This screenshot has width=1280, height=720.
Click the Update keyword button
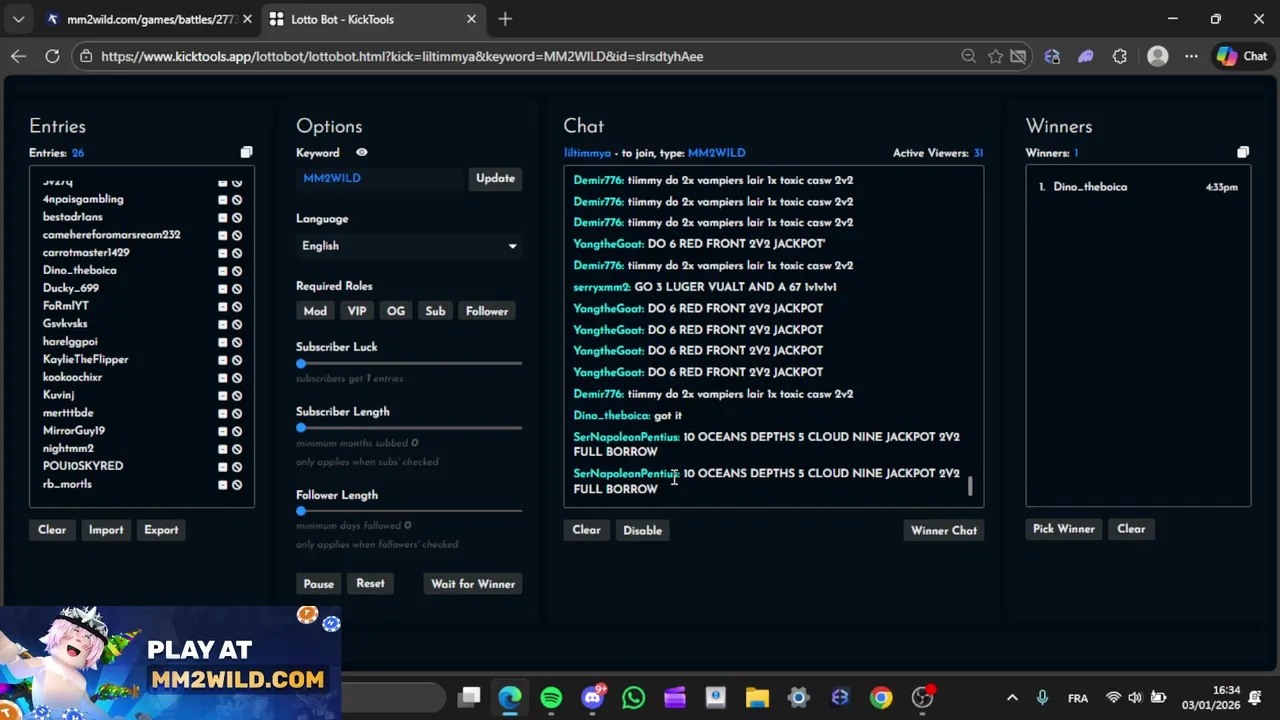[x=495, y=178]
